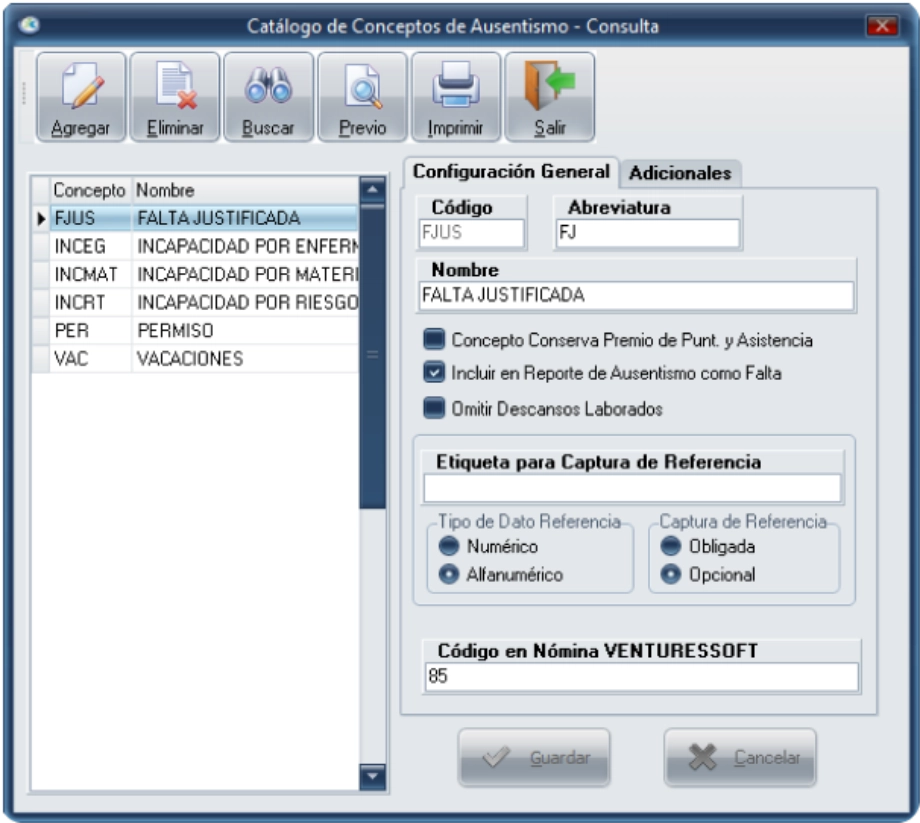Enable Concepto Conserva Premio de Punt. checkbox

(434, 341)
